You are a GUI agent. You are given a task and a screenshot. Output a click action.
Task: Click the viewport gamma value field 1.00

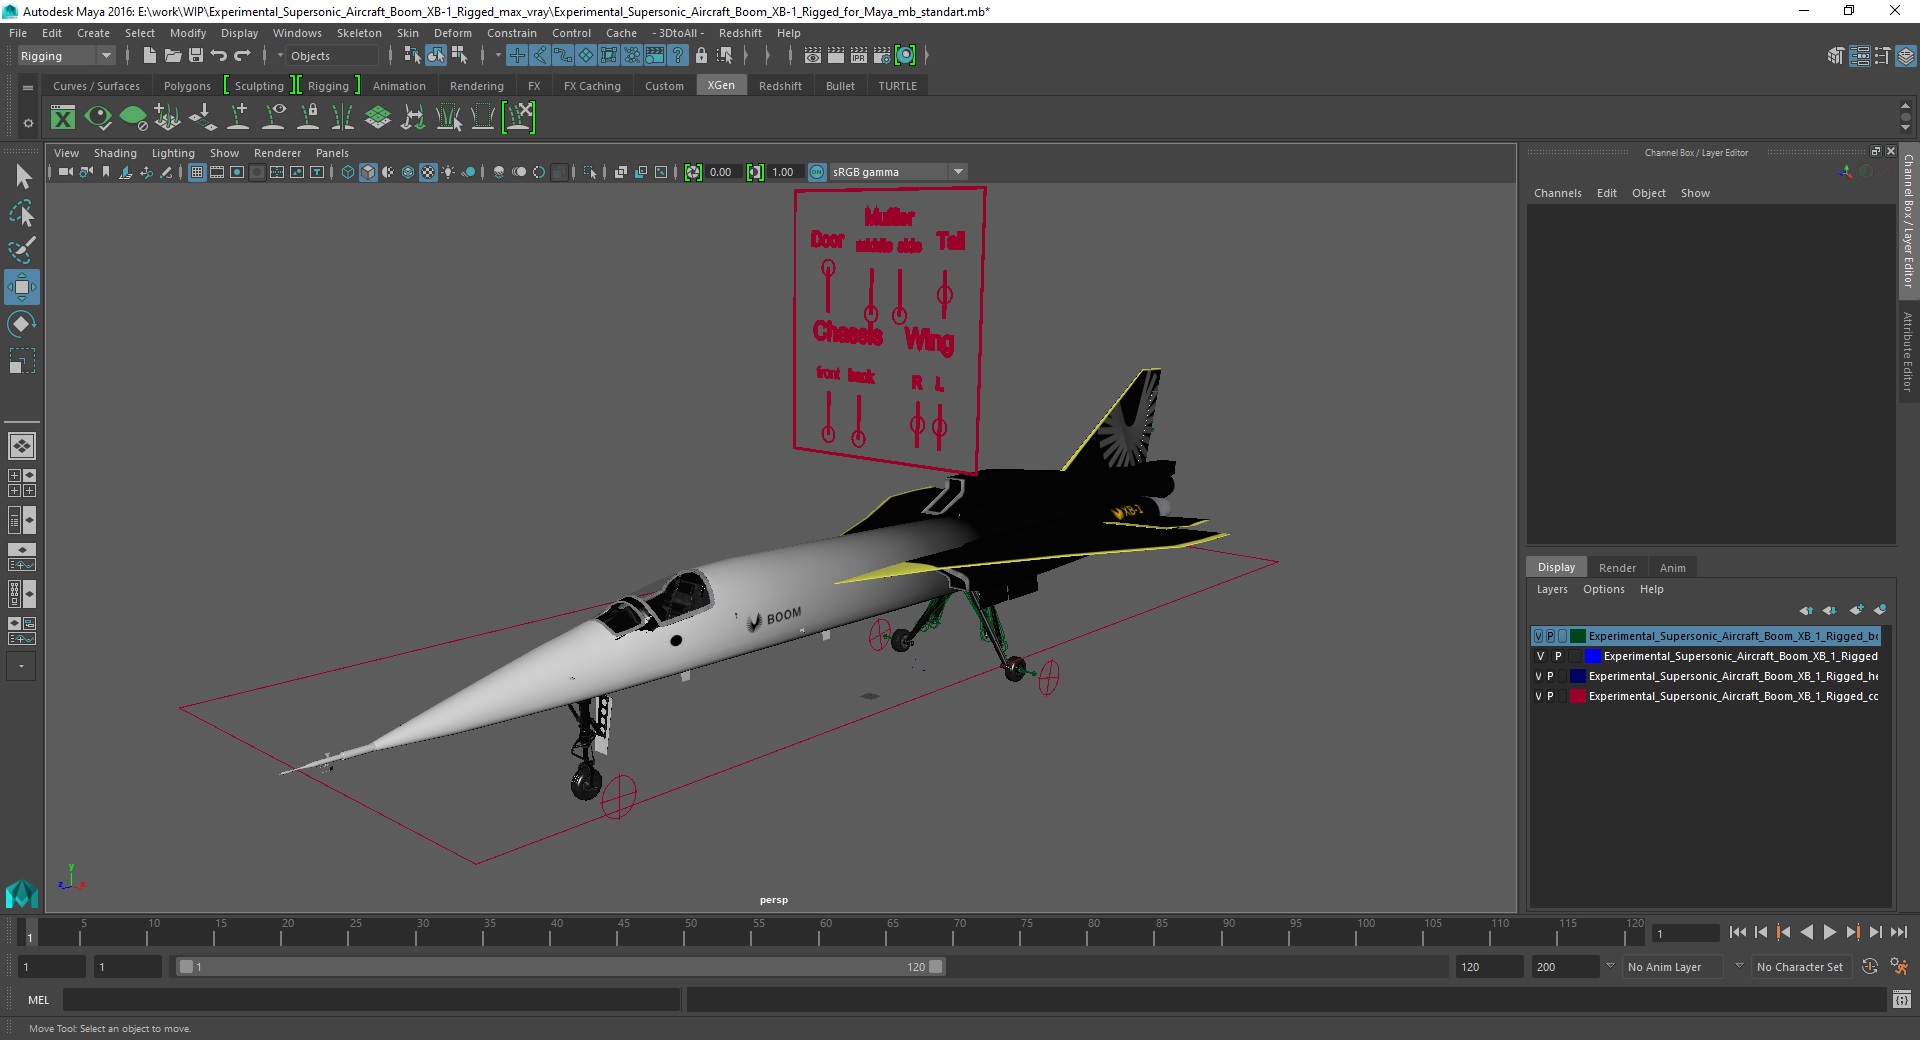[784, 172]
